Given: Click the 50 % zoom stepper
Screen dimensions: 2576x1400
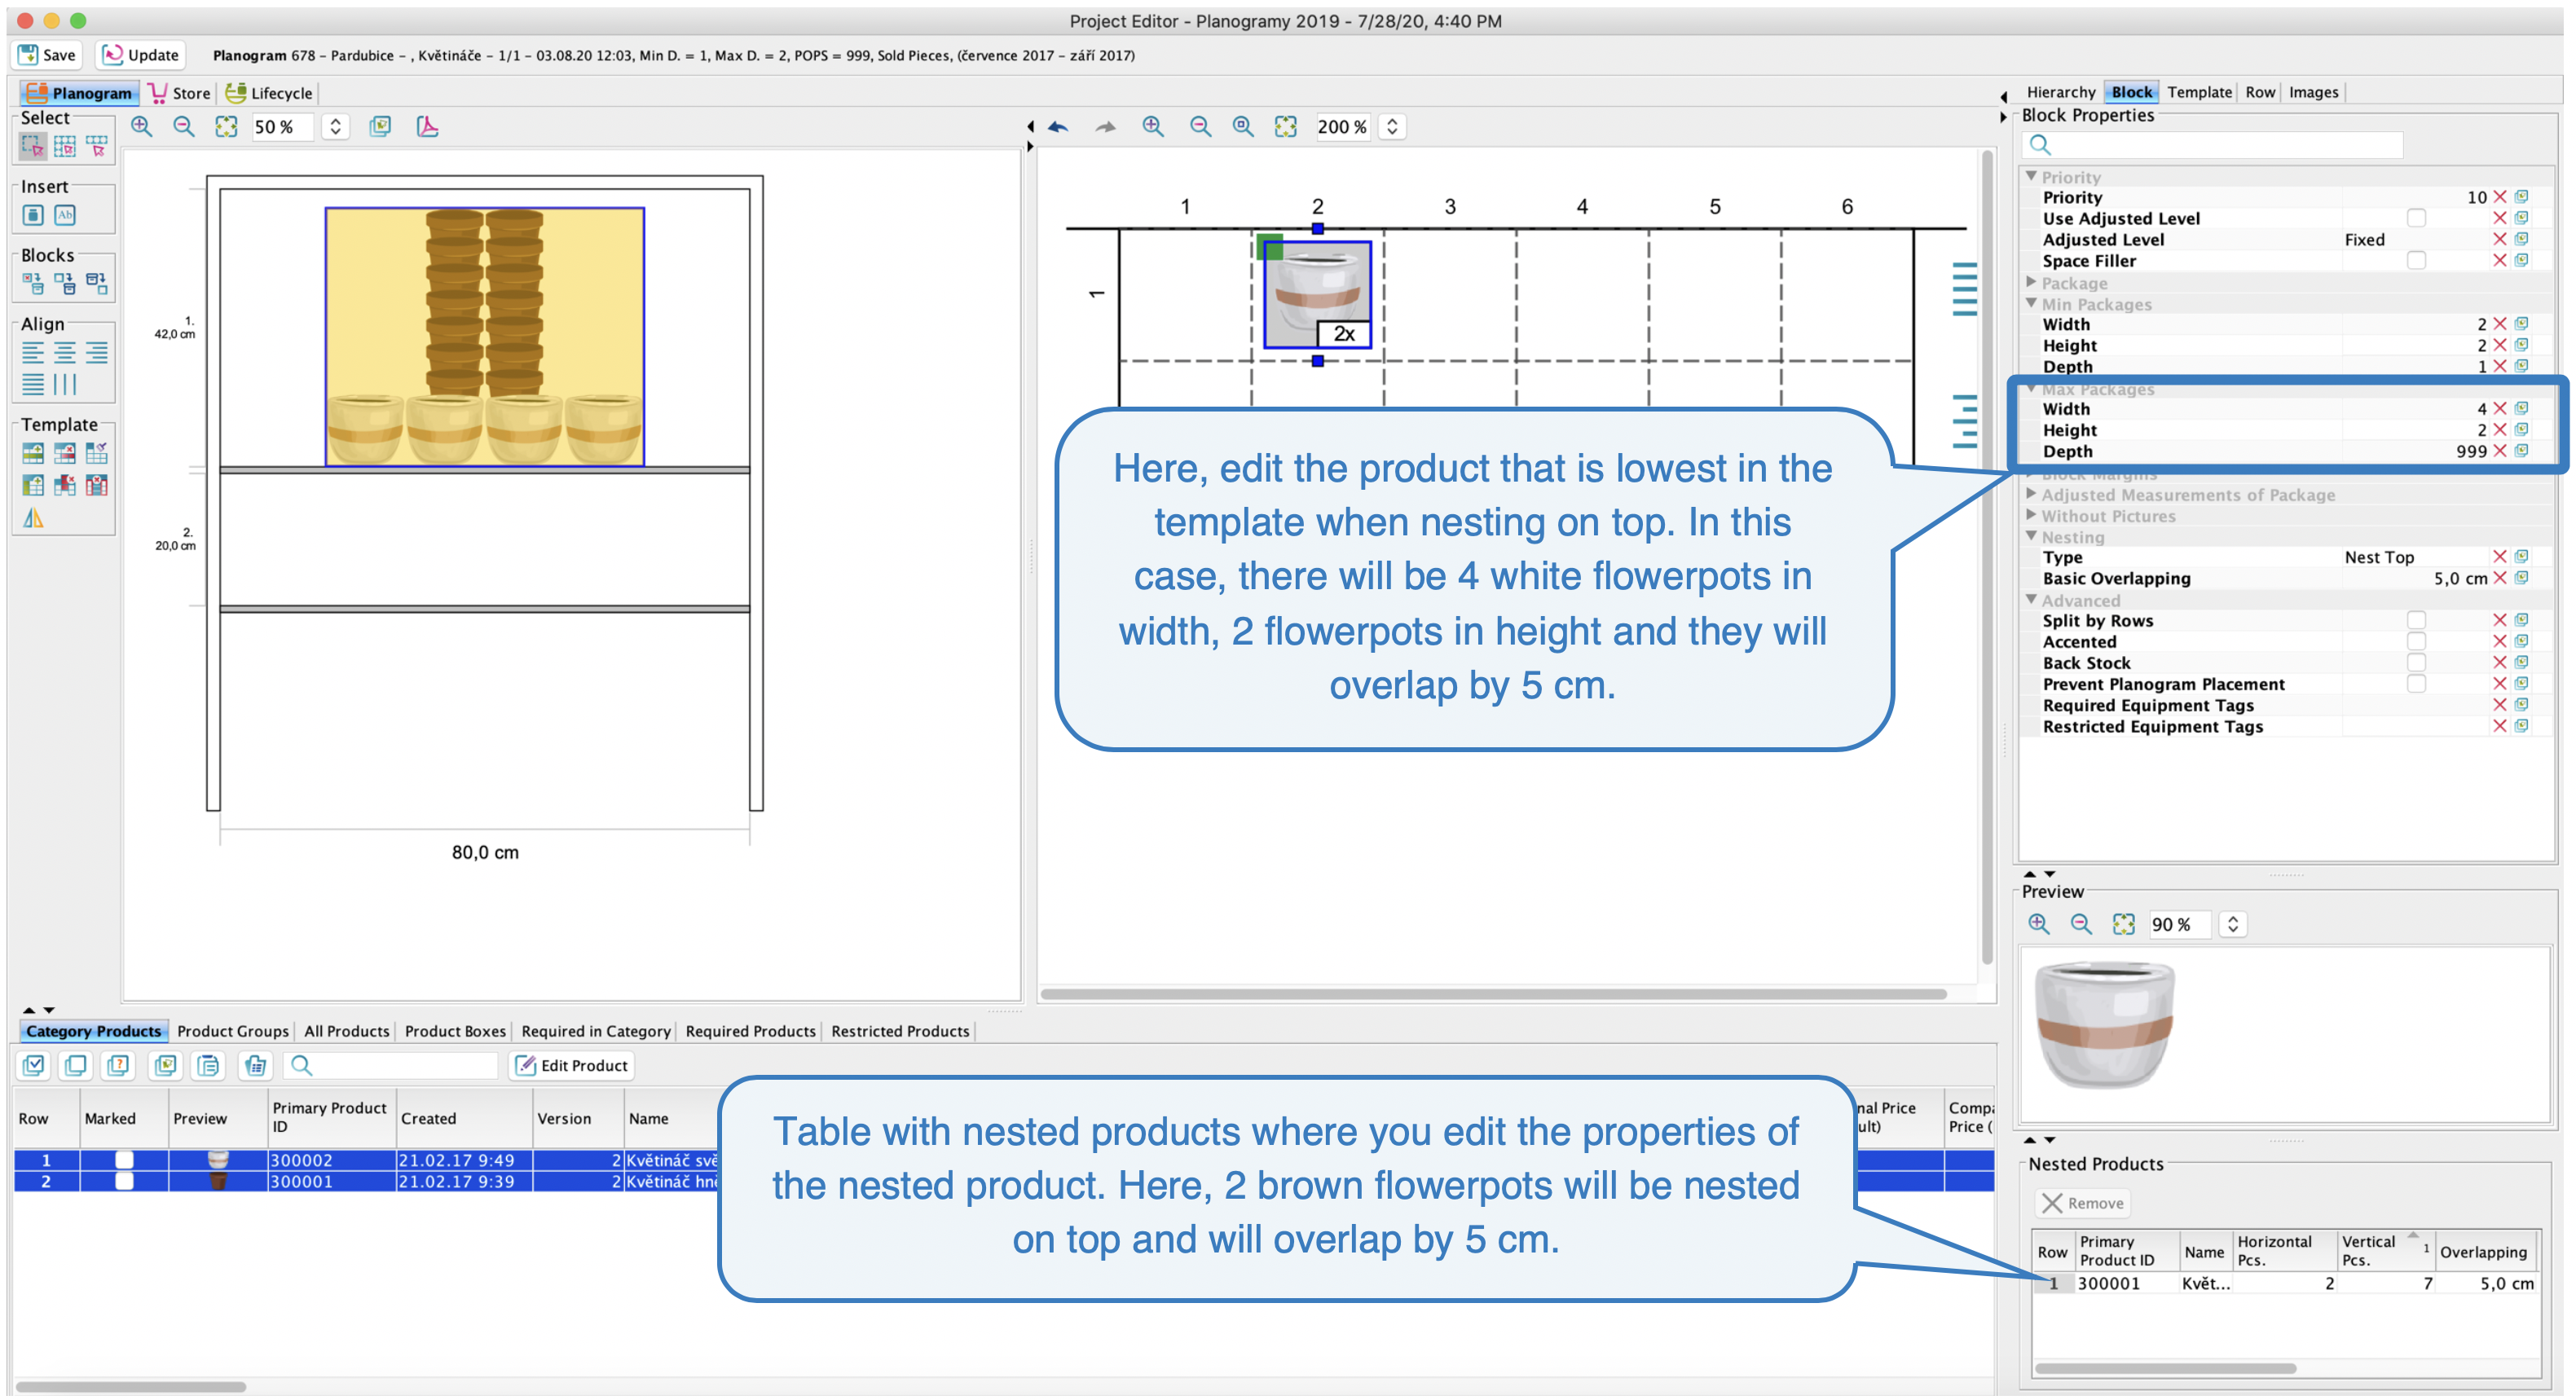Looking at the screenshot, I should tap(336, 127).
